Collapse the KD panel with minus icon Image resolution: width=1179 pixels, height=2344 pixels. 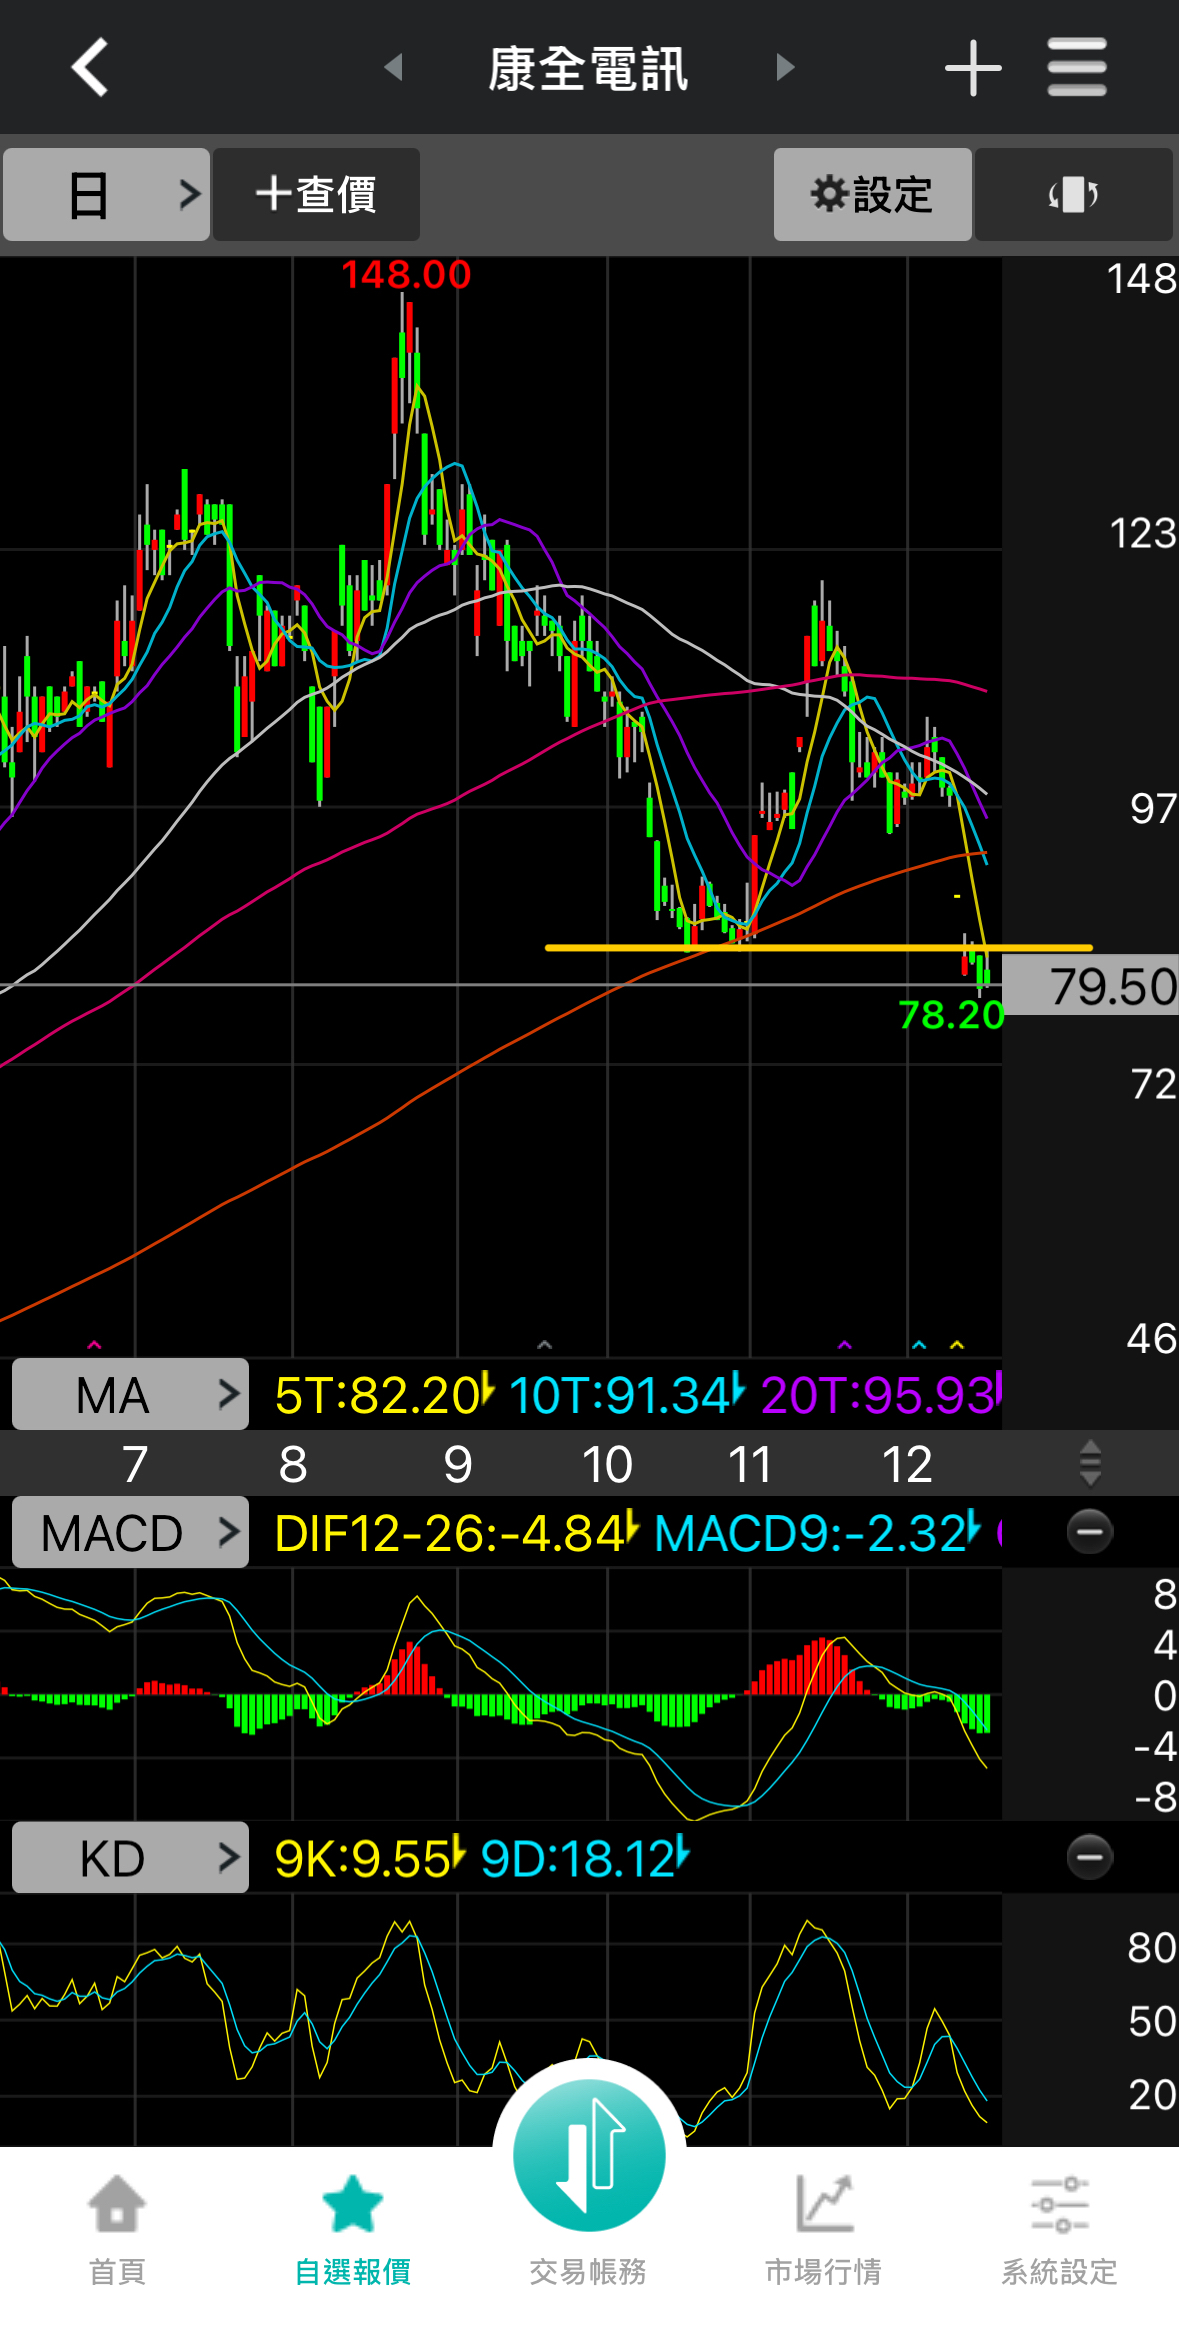pyautogui.click(x=1089, y=1858)
